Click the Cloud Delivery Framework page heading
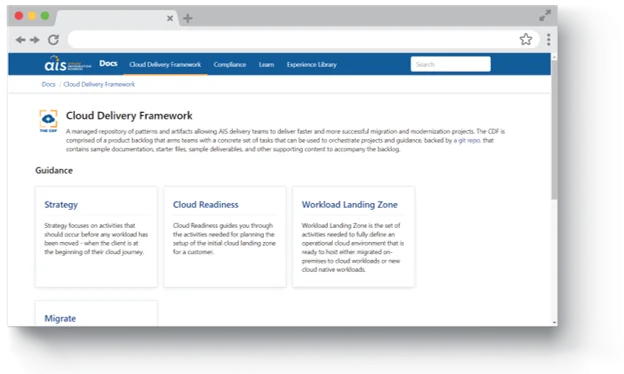This screenshot has width=624, height=374. pos(129,116)
